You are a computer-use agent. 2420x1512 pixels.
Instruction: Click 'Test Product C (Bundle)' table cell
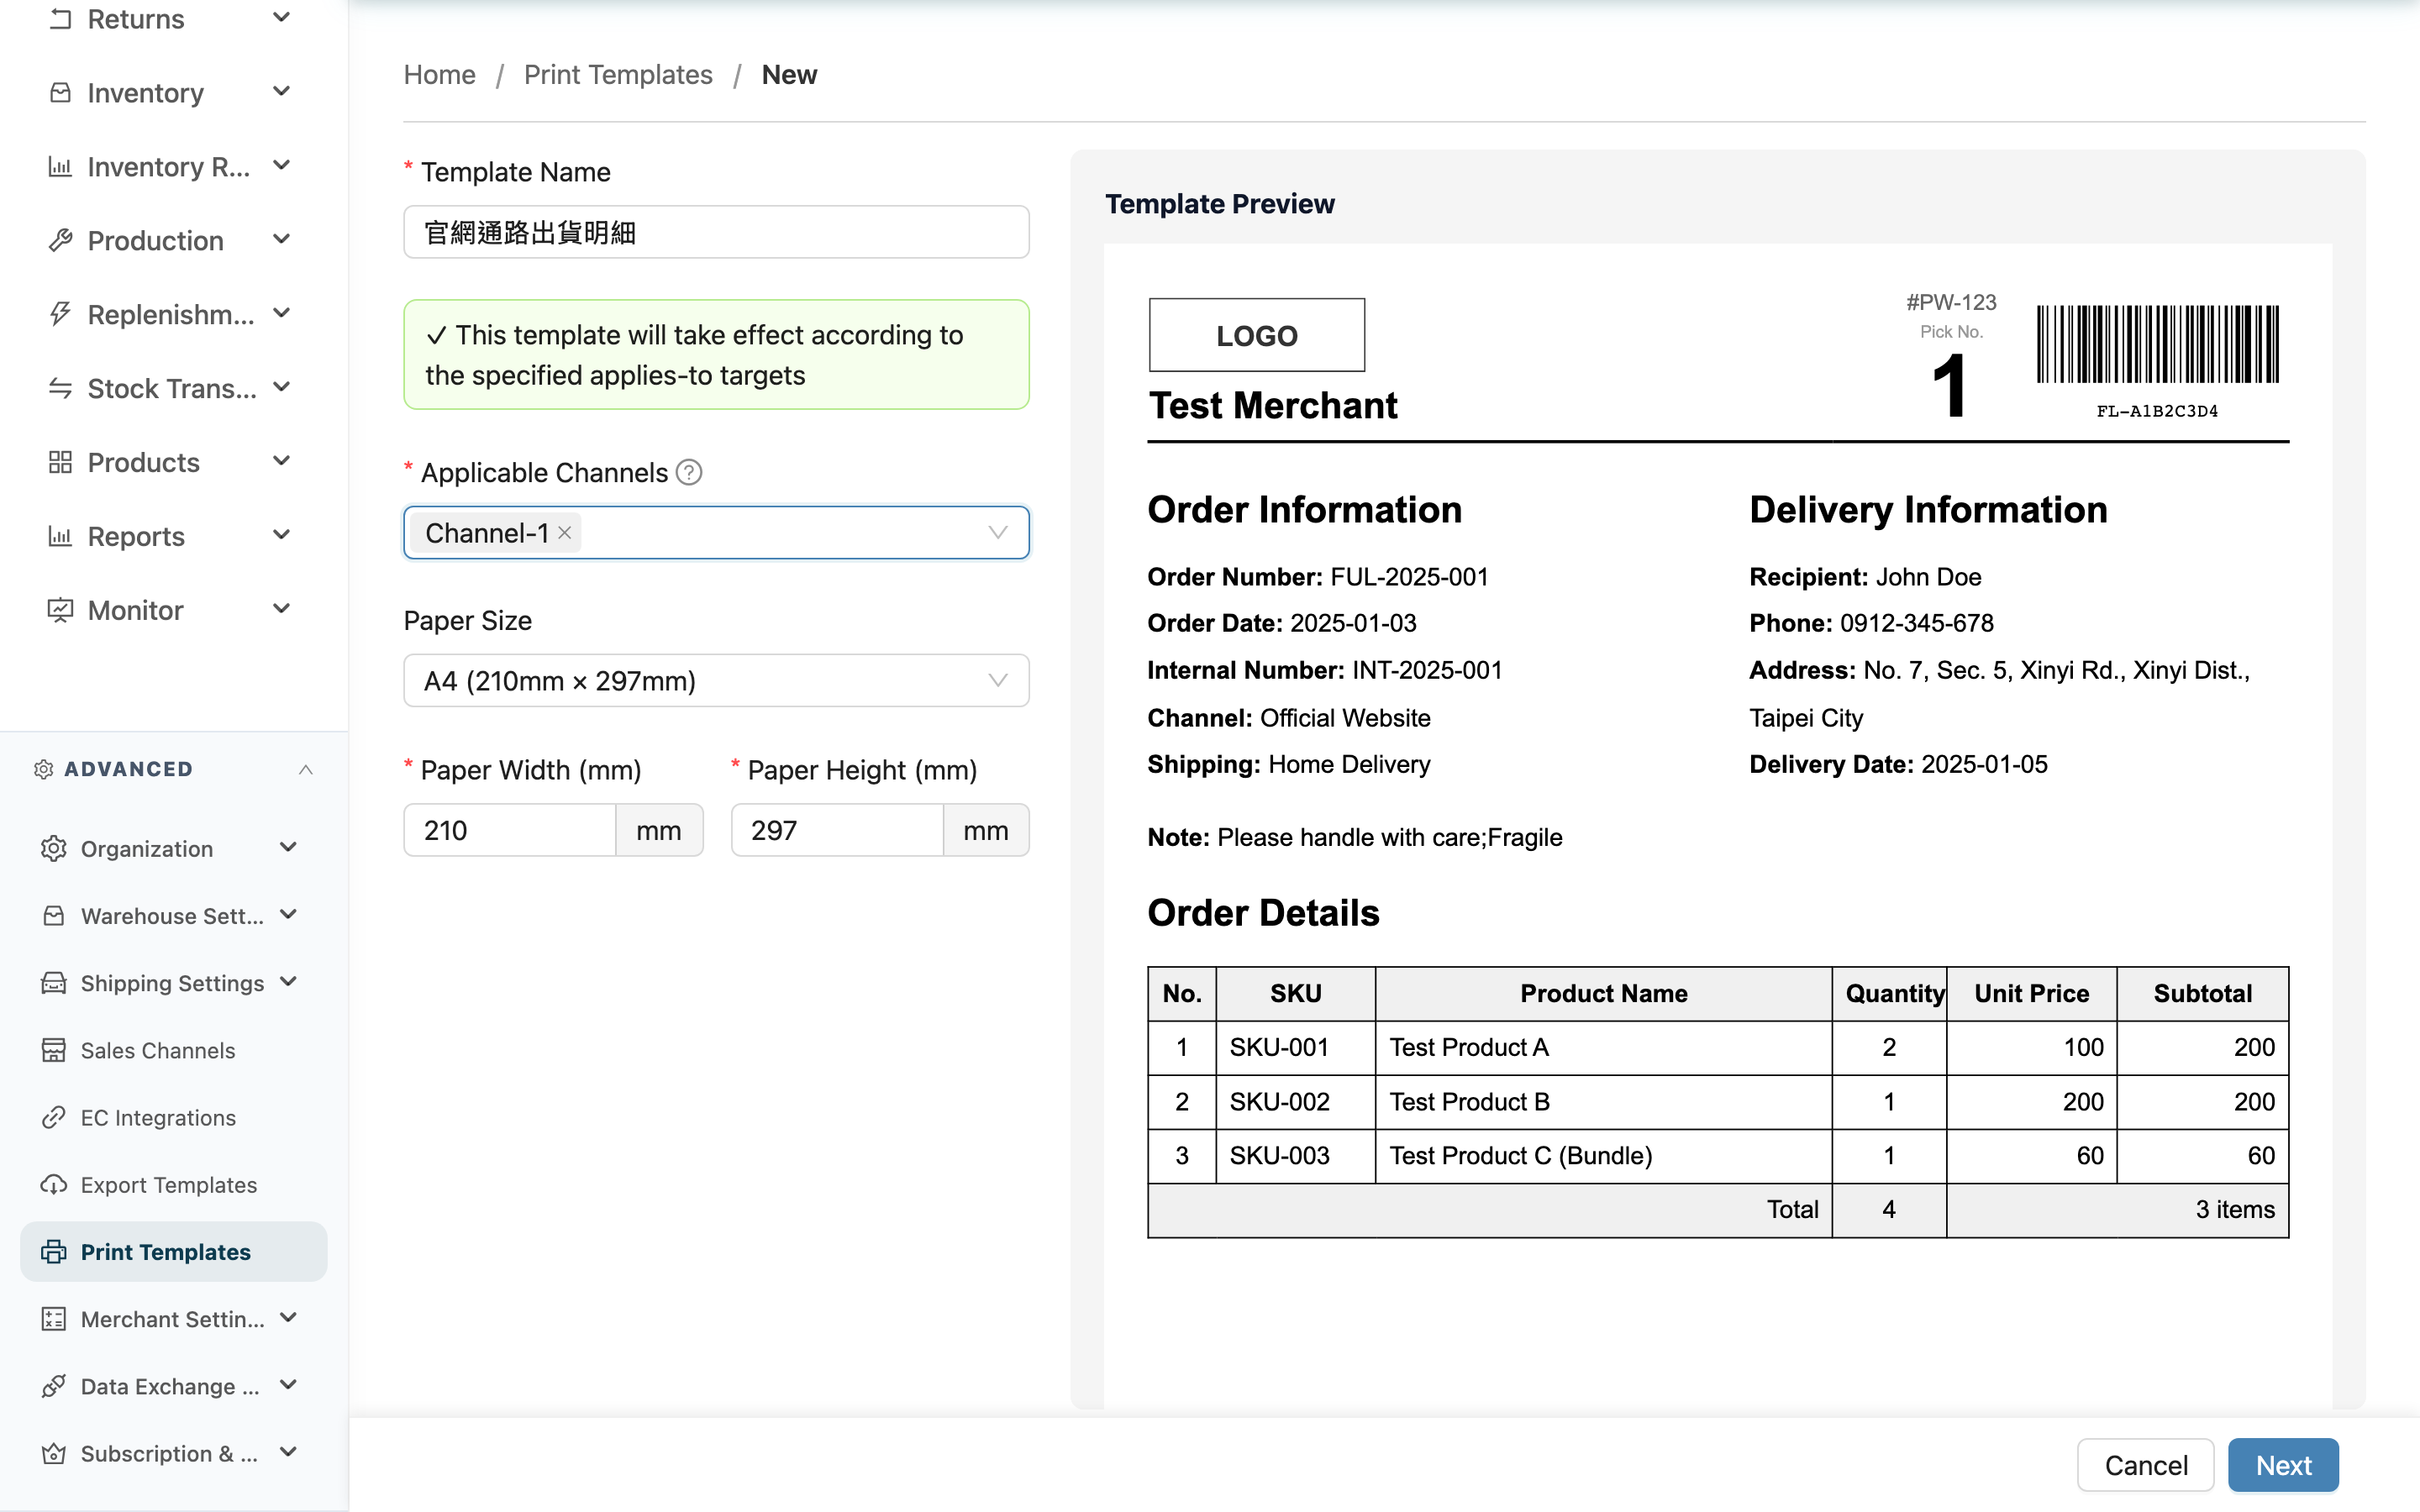tap(1603, 1156)
